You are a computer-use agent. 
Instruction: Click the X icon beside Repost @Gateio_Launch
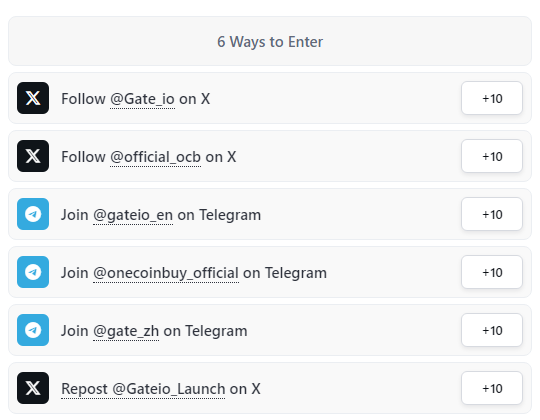click(x=33, y=388)
